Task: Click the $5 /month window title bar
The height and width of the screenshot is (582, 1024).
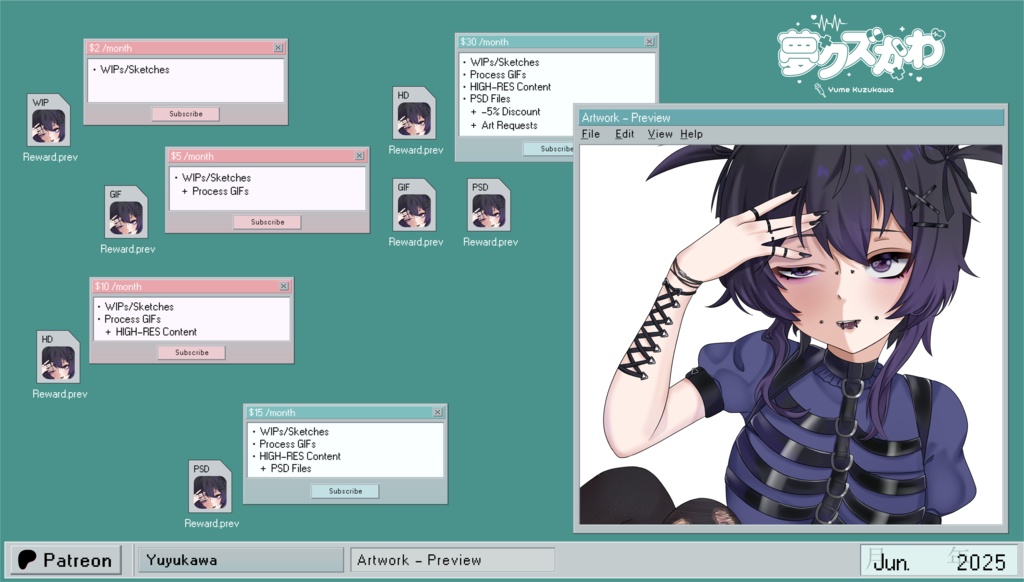Action: click(267, 156)
